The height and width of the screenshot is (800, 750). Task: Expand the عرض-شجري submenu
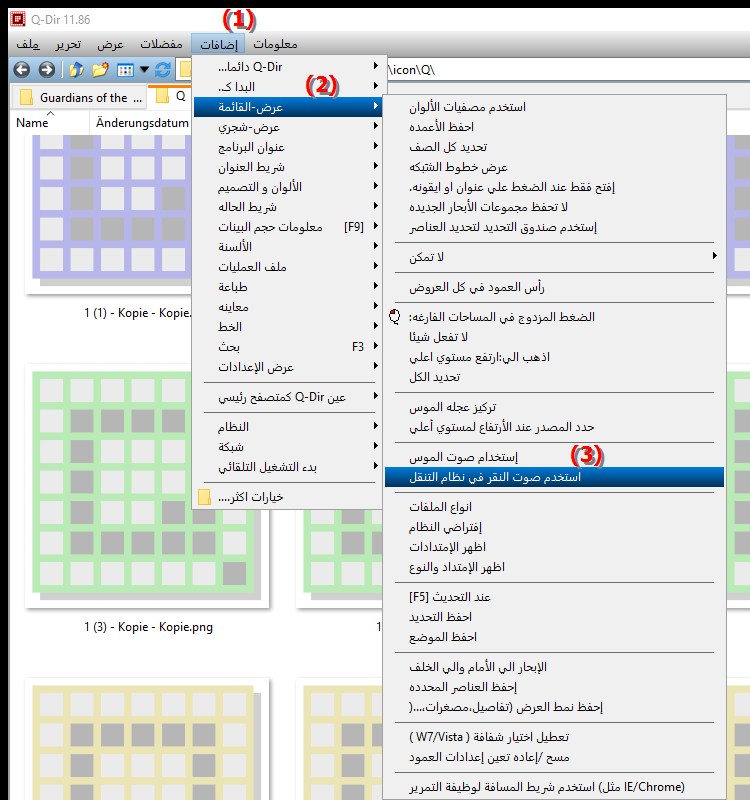(x=288, y=127)
